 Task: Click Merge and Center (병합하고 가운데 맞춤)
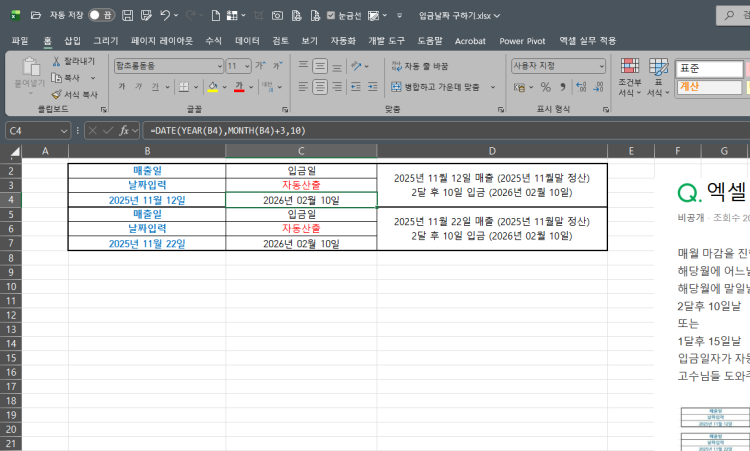point(435,87)
